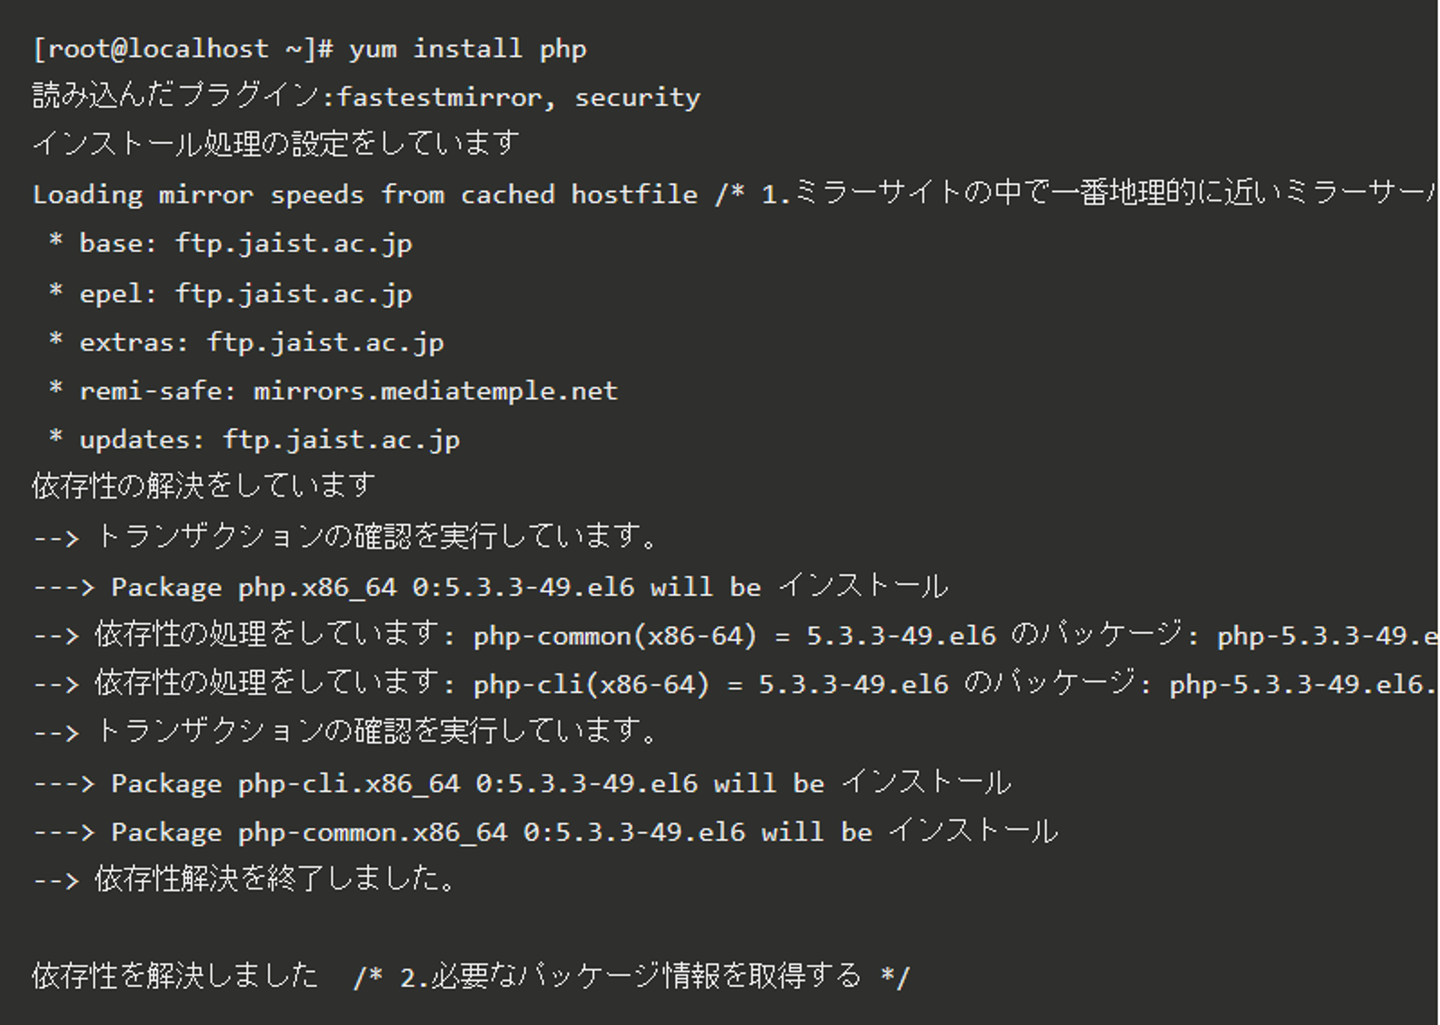This screenshot has width=1440, height=1025.
Task: Click the "依存性の解決をしています" line
Action: coord(204,487)
